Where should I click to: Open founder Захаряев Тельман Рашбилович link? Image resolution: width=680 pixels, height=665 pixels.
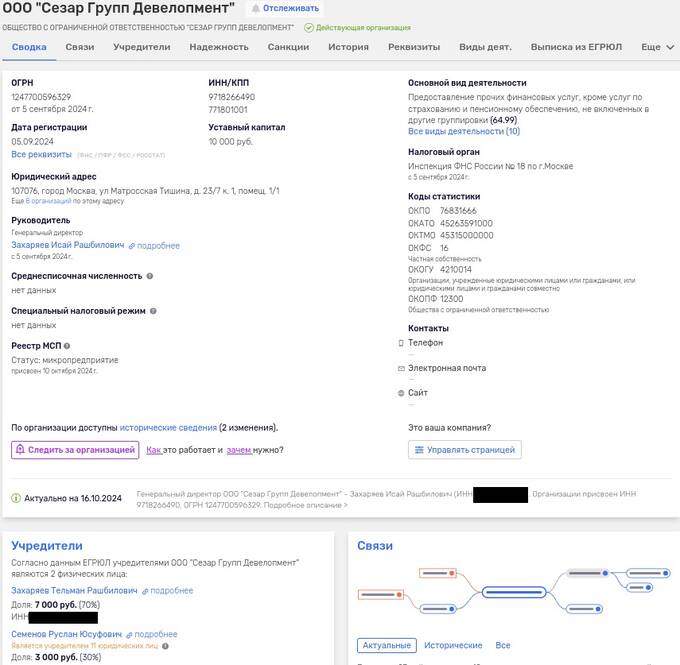[x=74, y=590]
